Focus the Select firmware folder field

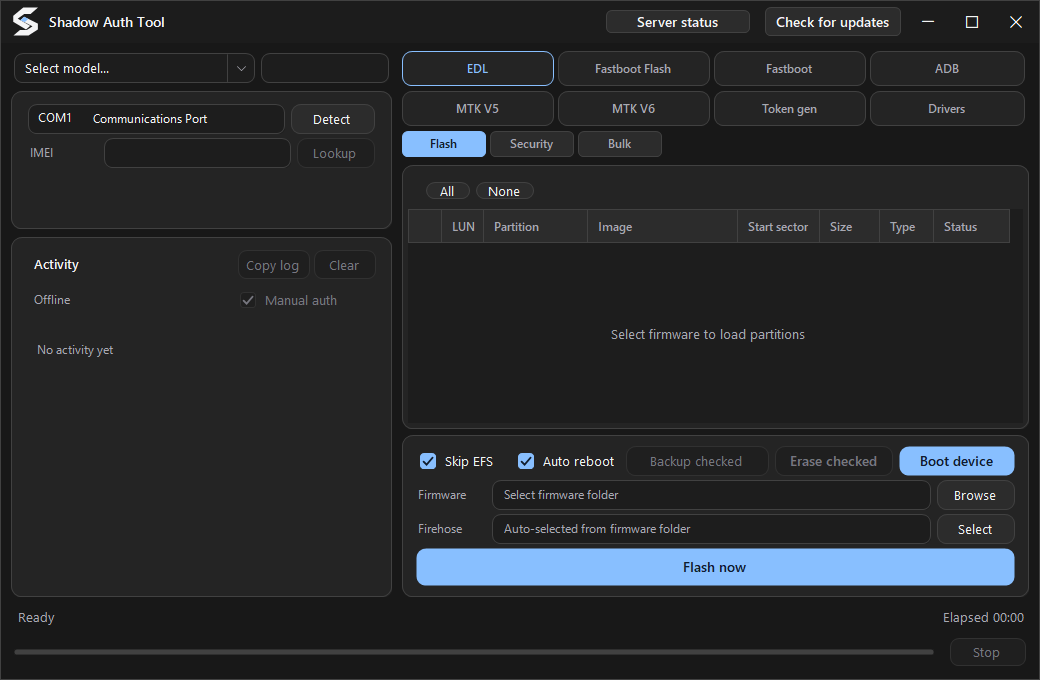[x=711, y=495]
